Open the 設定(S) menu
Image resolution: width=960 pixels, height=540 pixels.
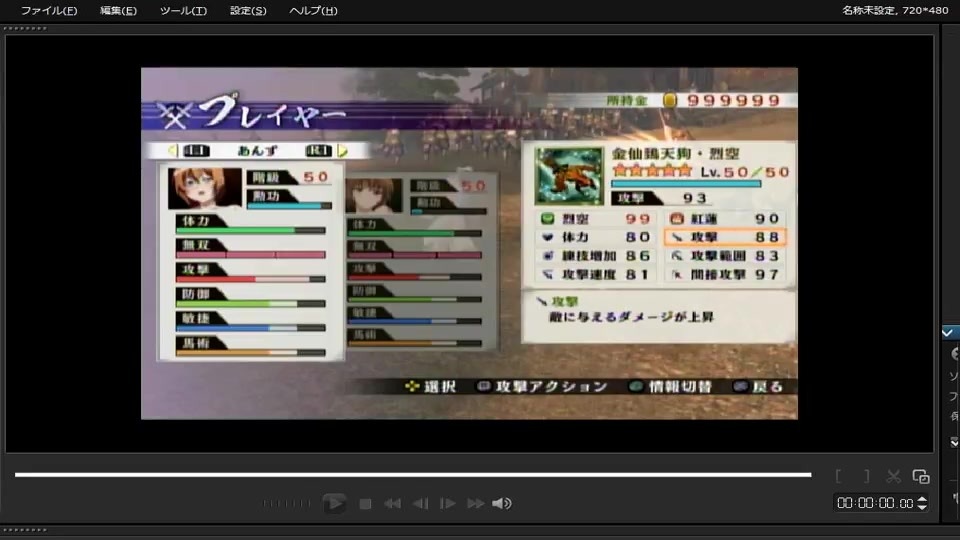pos(248,10)
